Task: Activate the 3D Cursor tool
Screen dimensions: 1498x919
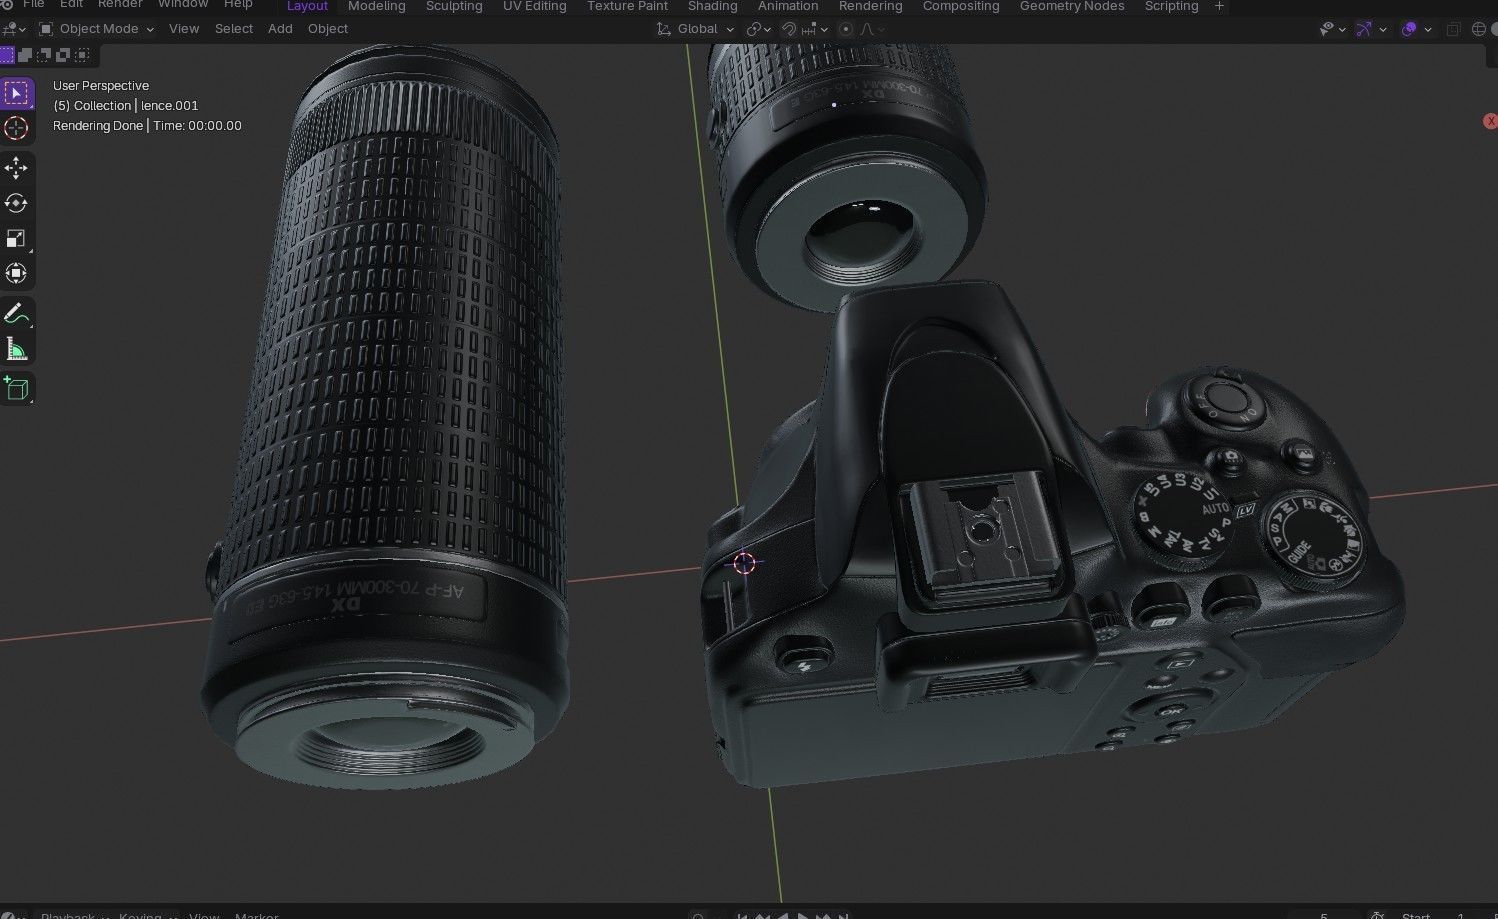Action: pyautogui.click(x=16, y=128)
